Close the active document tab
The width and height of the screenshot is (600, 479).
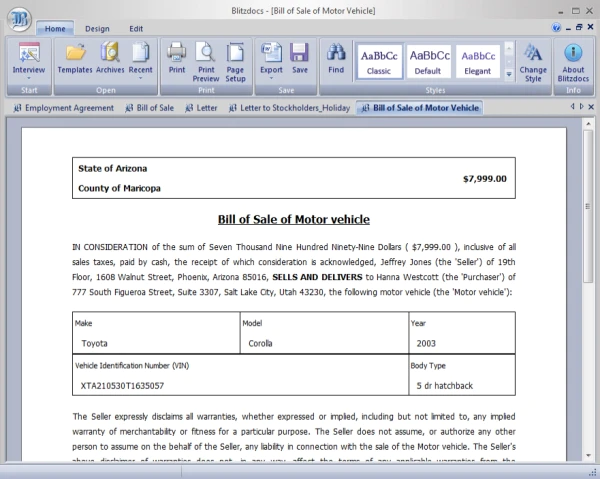coord(591,107)
